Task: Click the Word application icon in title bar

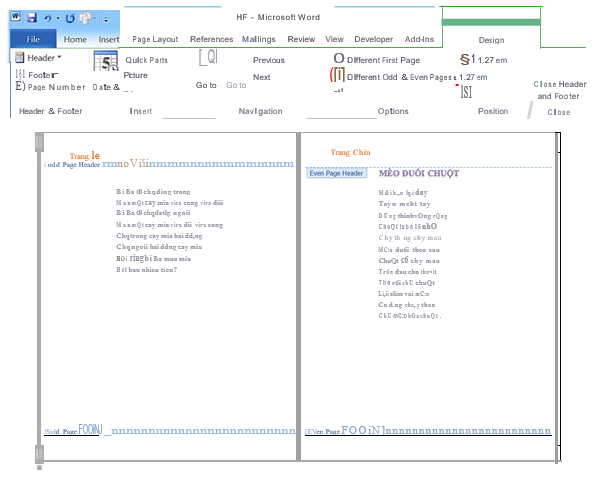Action: [x=15, y=18]
